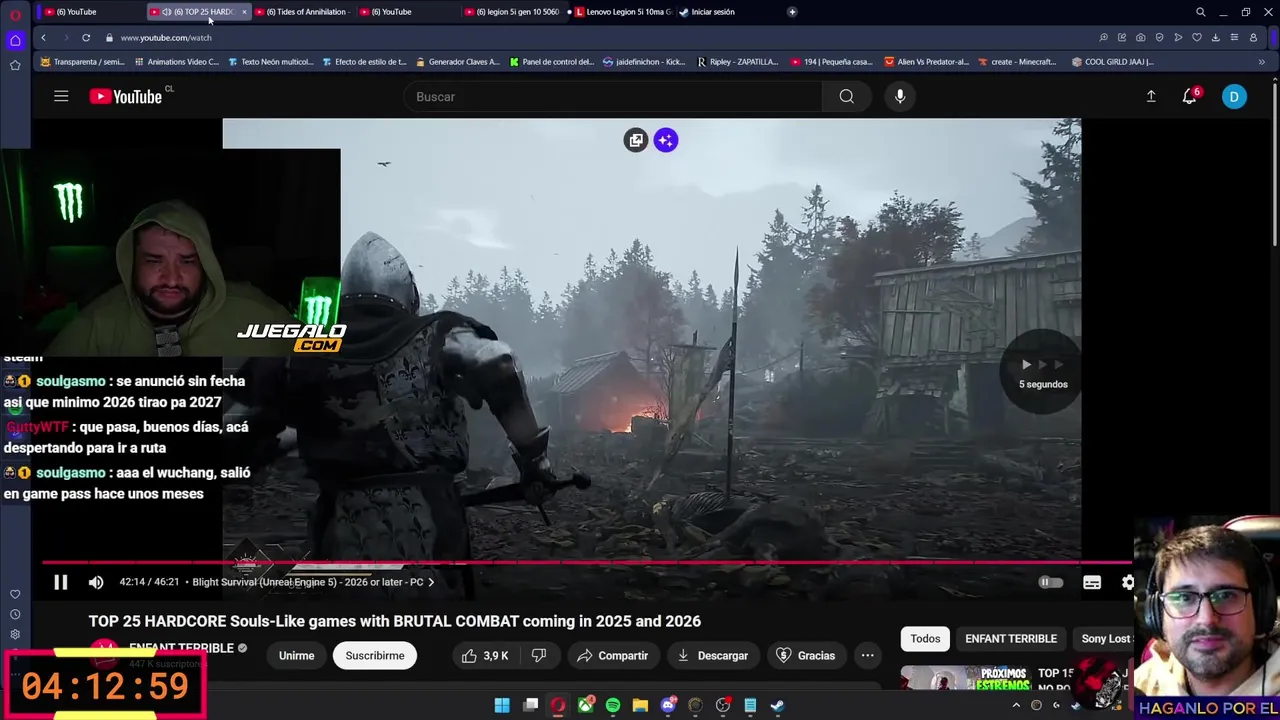Expand chapter Blight Survival chevron

(x=431, y=582)
